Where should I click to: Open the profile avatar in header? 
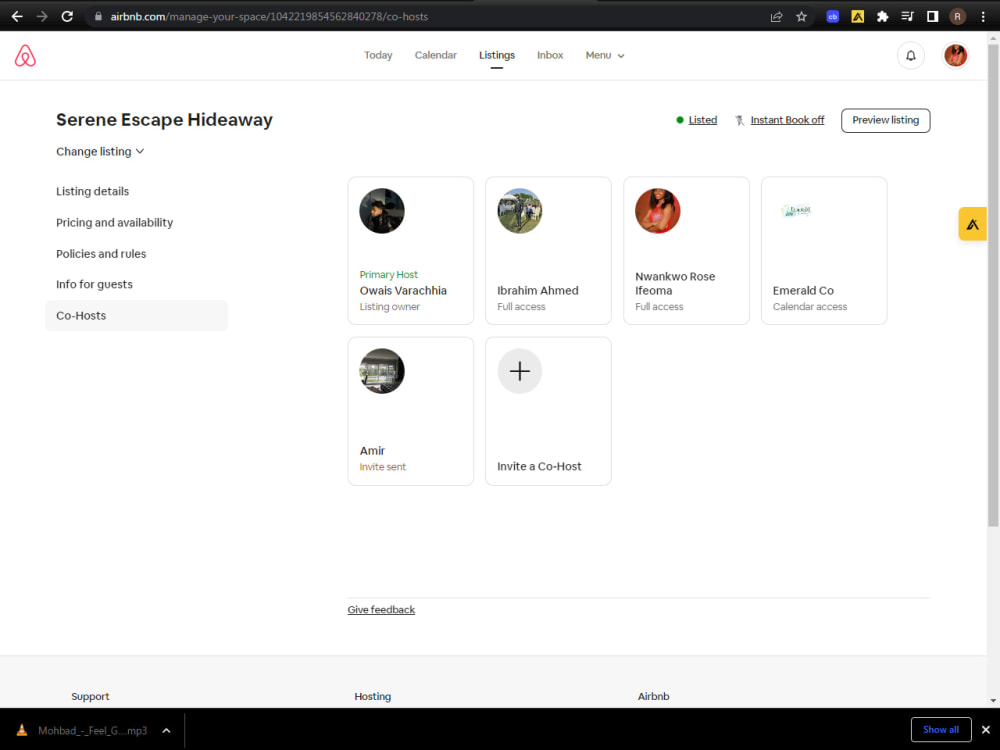[x=955, y=55]
